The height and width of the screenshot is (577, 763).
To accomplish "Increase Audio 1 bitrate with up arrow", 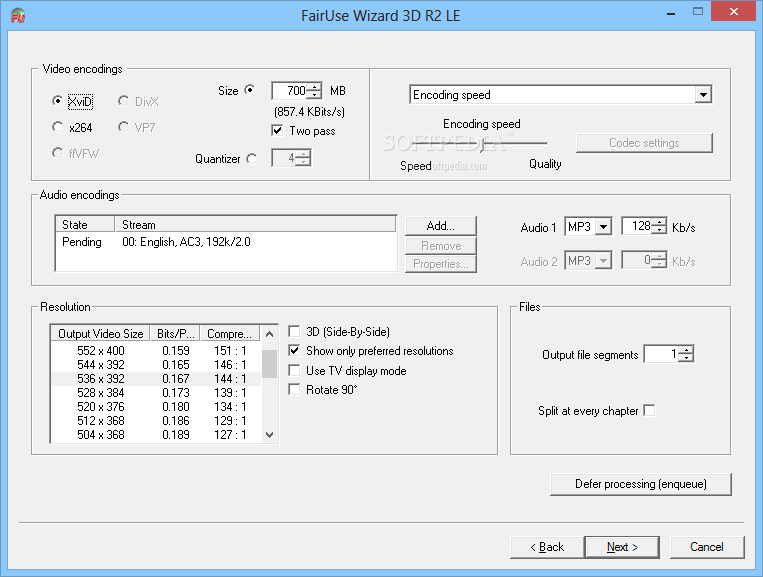I will [659, 223].
